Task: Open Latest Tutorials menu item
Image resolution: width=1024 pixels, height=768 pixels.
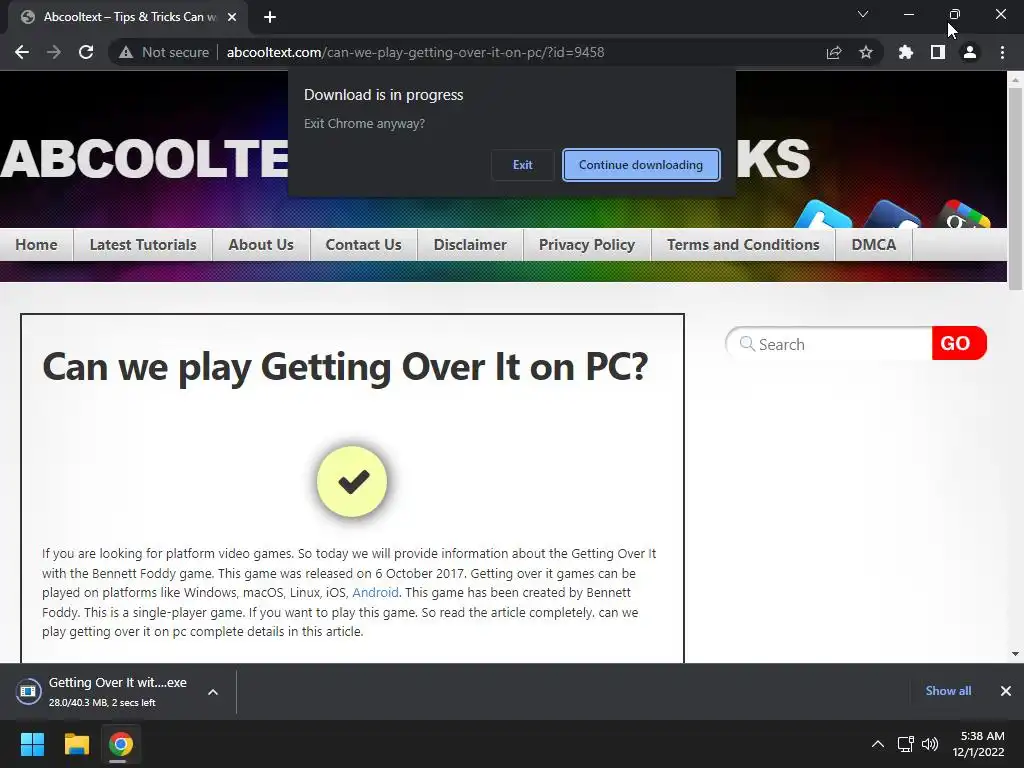Action: pos(143,245)
